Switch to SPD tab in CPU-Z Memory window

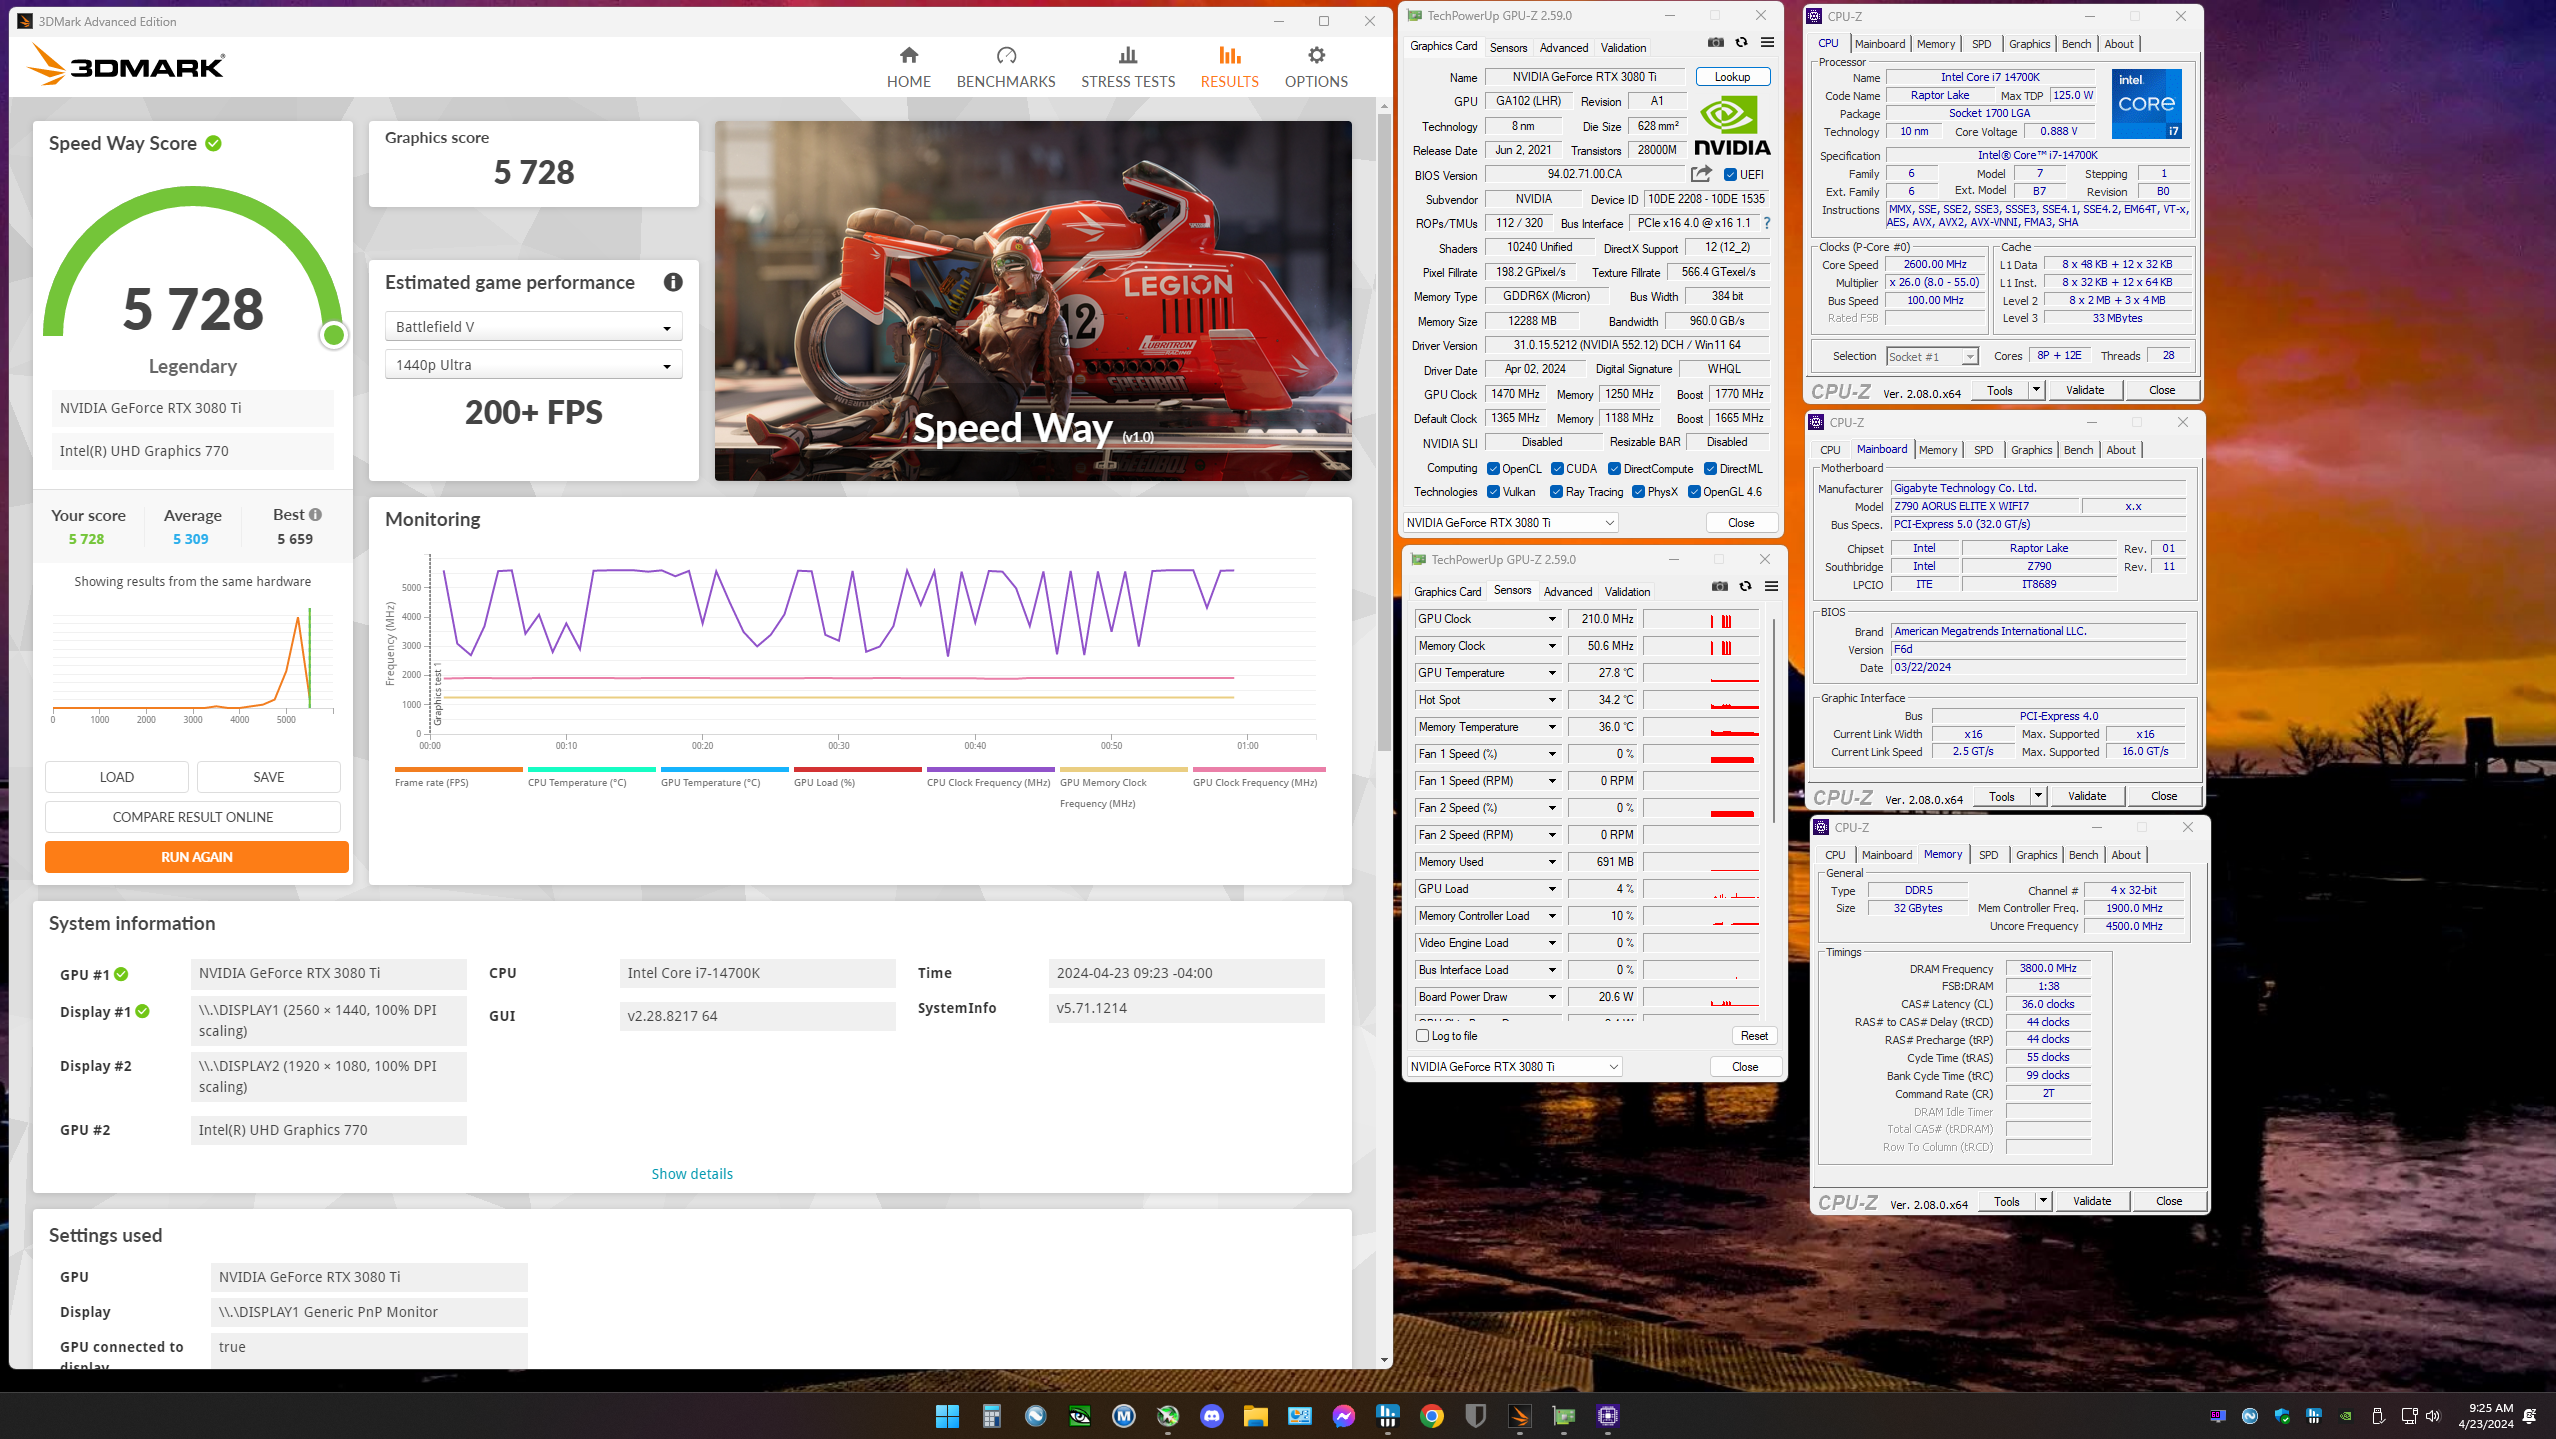(1988, 855)
